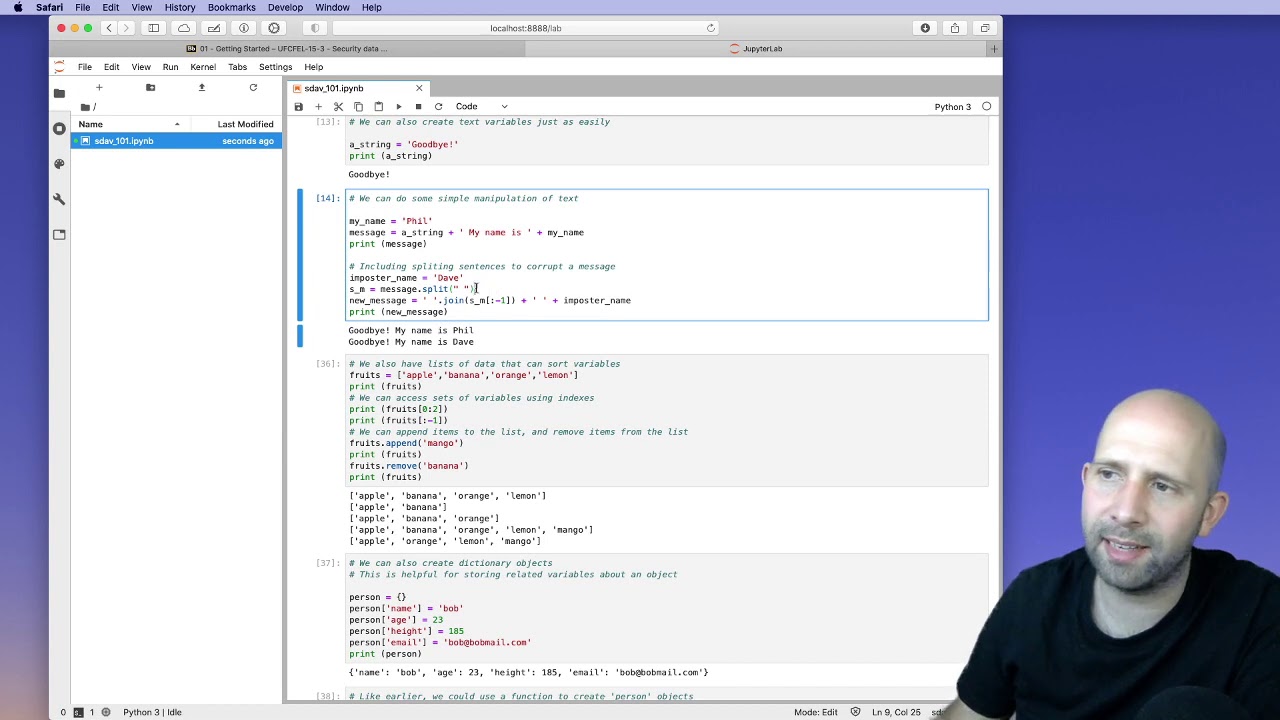Sort files by Last Modified column header

[245, 124]
